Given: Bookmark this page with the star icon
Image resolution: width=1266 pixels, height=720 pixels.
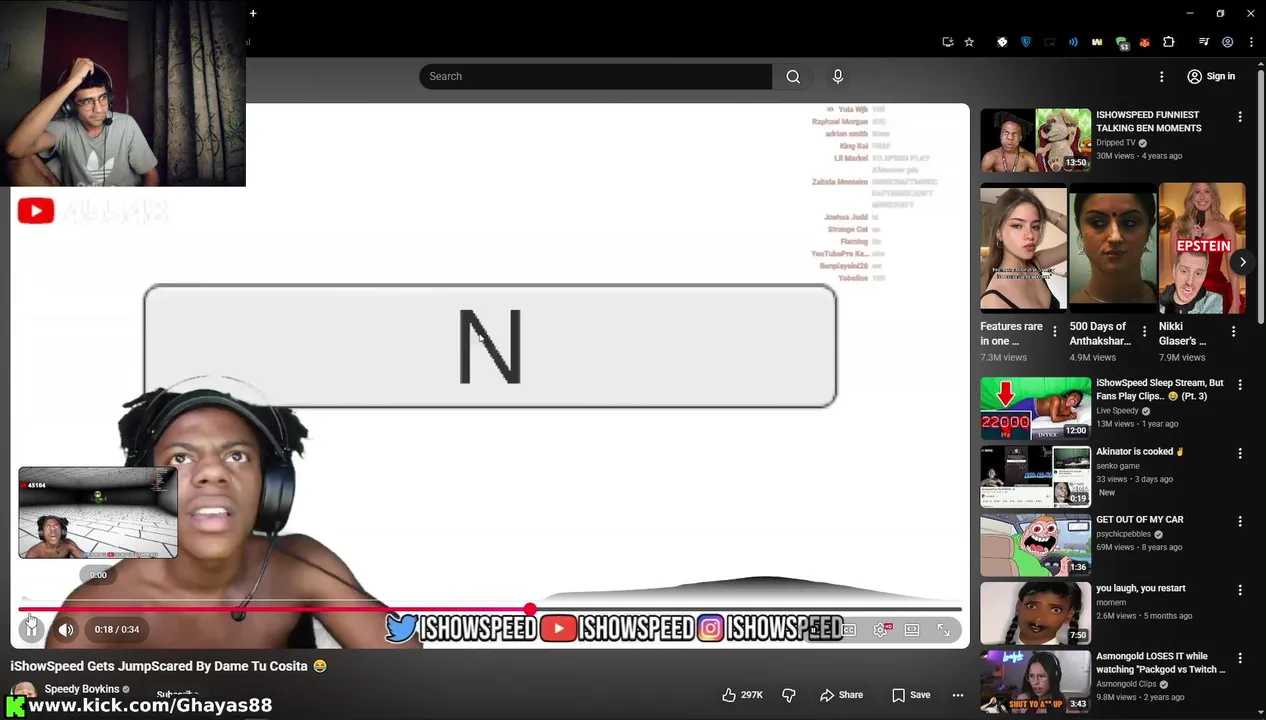Looking at the screenshot, I should [x=969, y=42].
